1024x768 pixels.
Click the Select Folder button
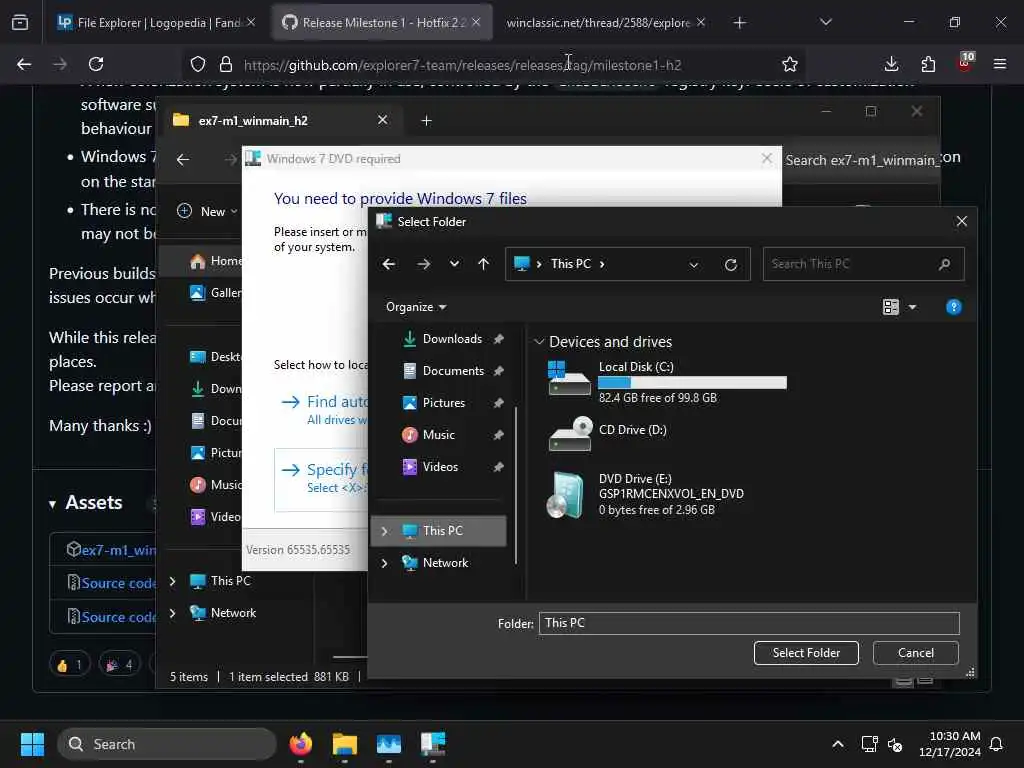[806, 653]
